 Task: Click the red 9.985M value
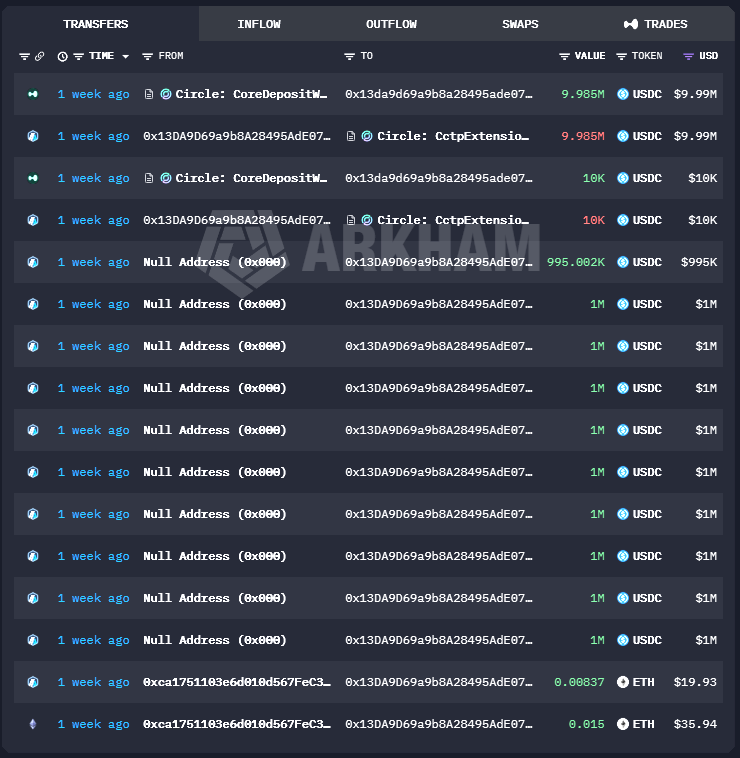[583, 136]
